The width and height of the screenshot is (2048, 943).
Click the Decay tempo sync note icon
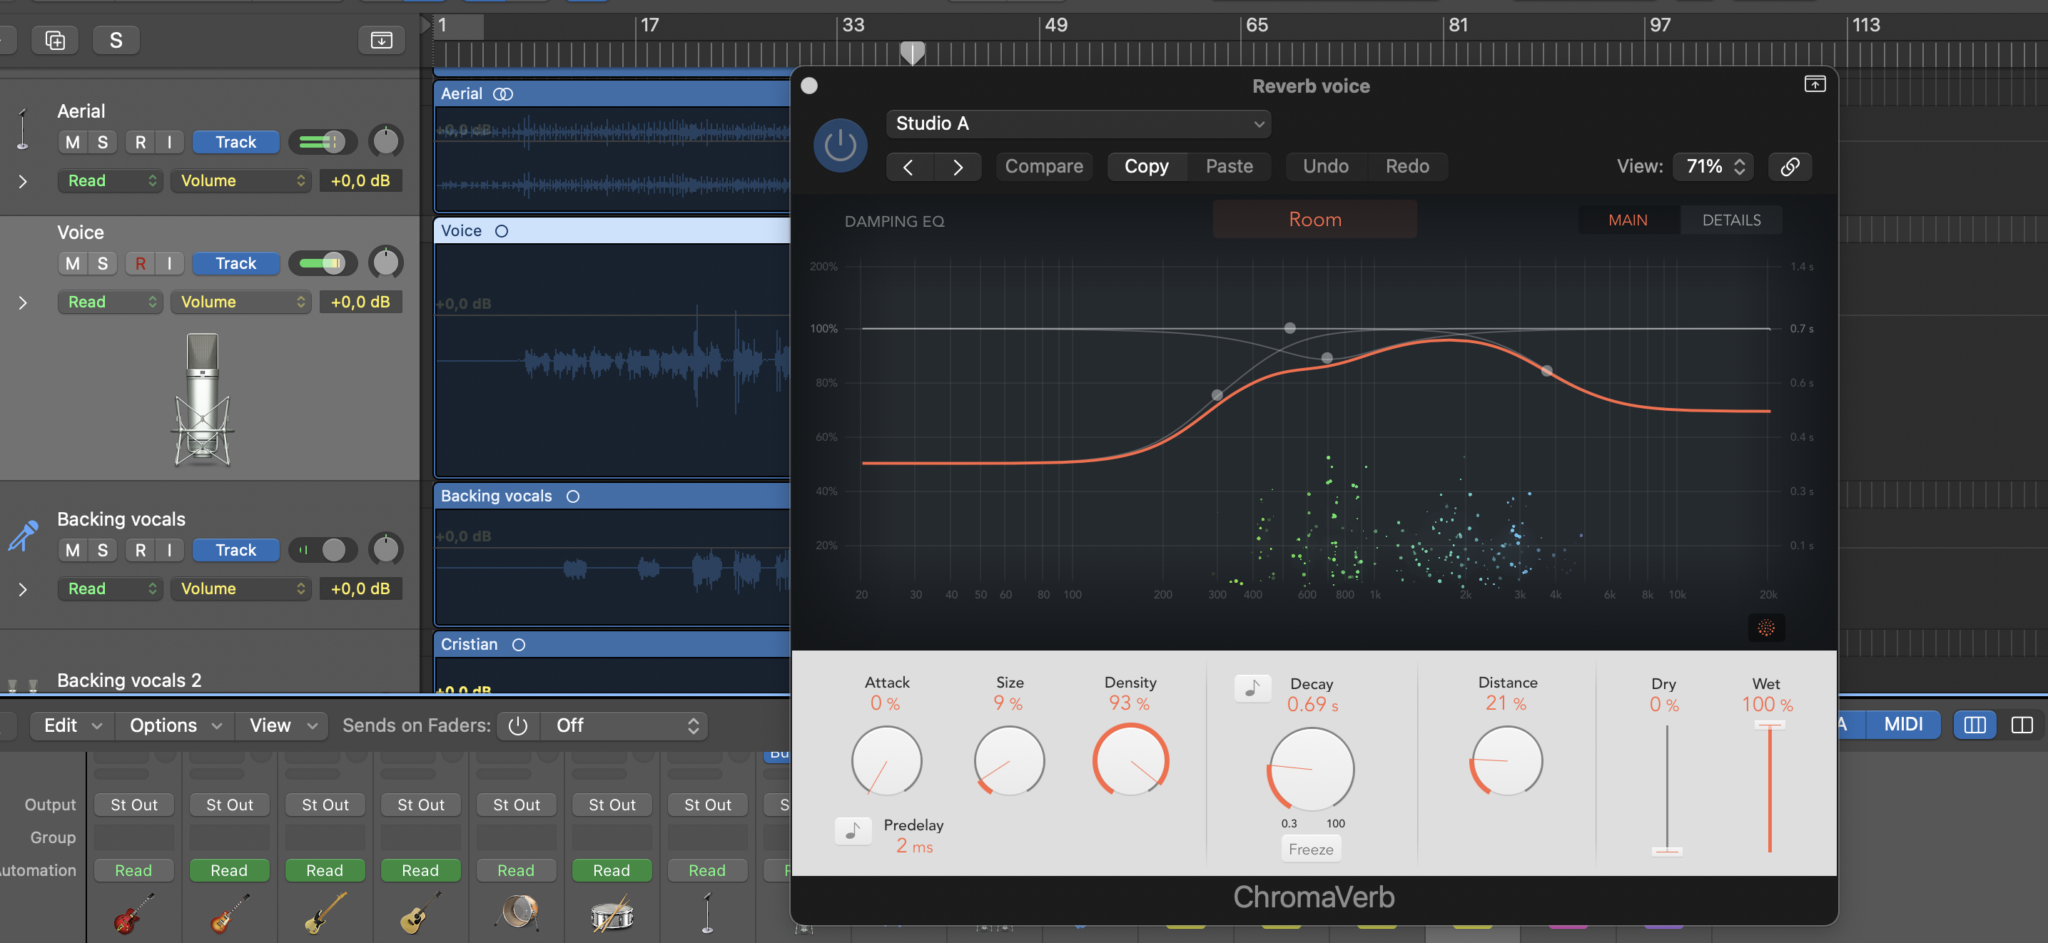1252,688
